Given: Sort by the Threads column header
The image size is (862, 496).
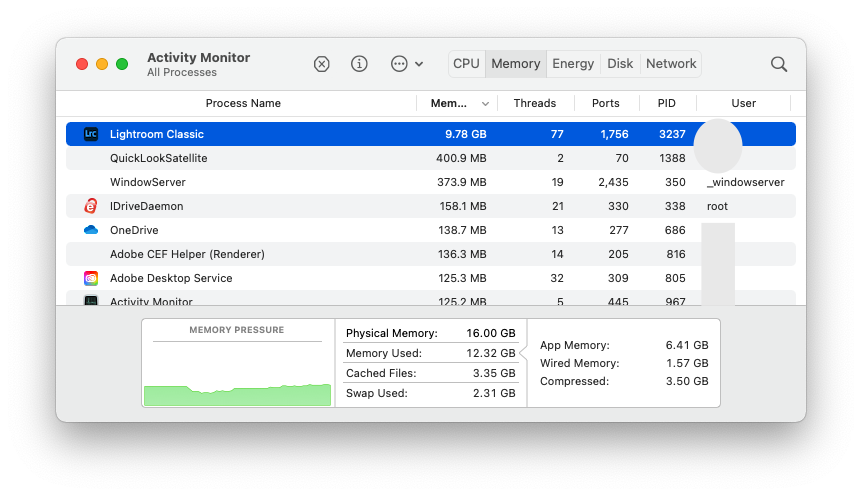Looking at the screenshot, I should coord(534,103).
